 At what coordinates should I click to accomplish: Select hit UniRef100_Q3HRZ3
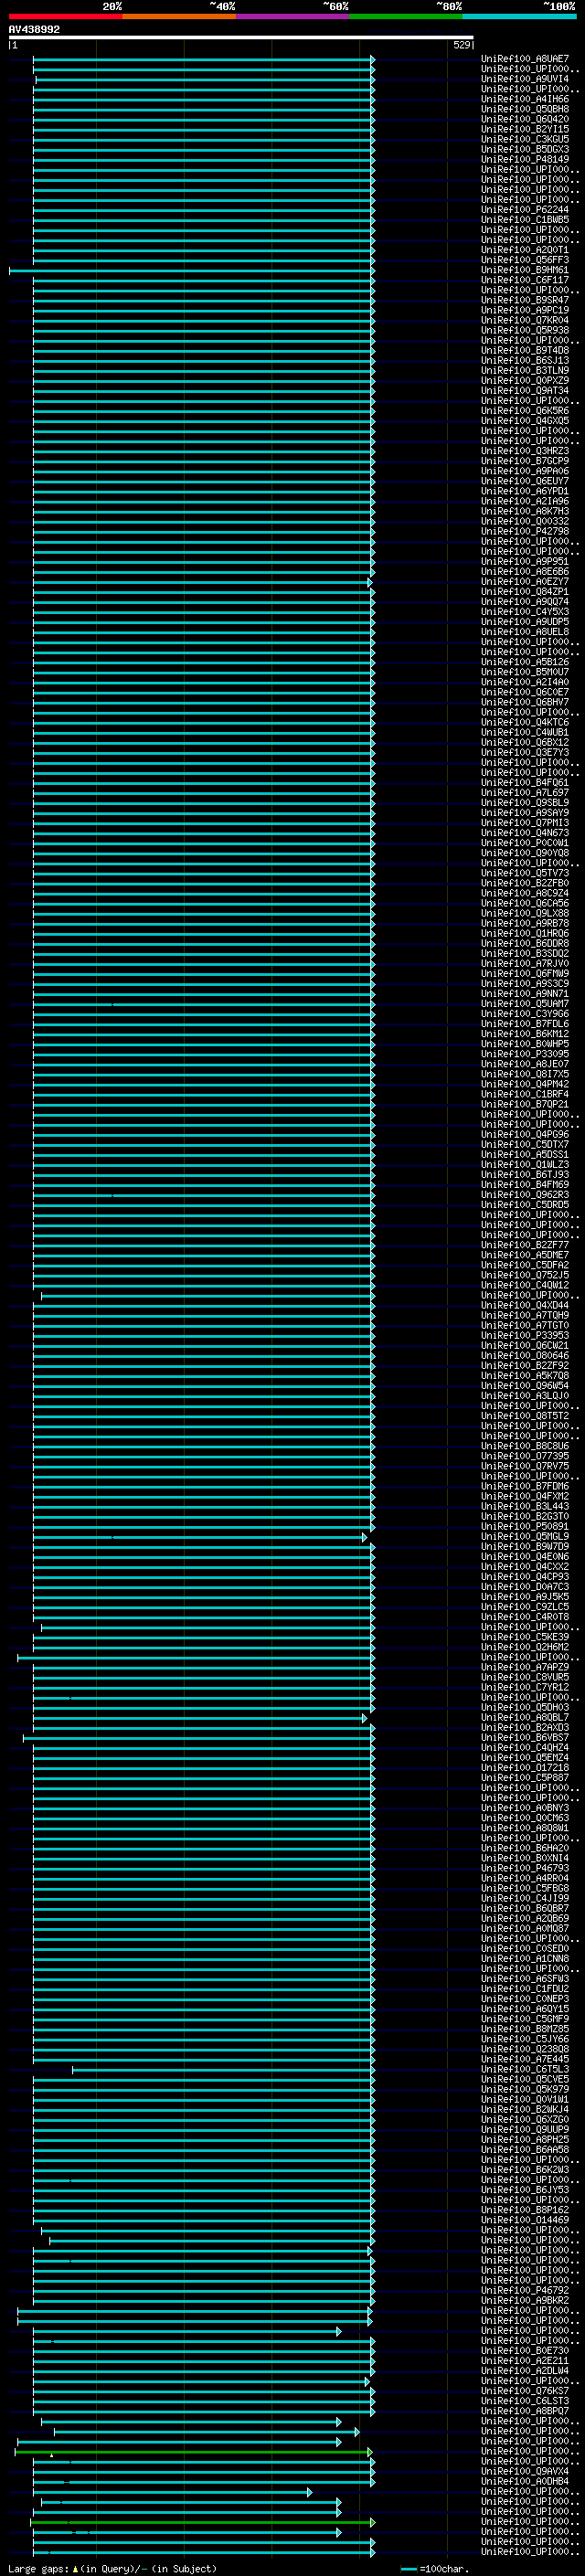click(x=525, y=451)
